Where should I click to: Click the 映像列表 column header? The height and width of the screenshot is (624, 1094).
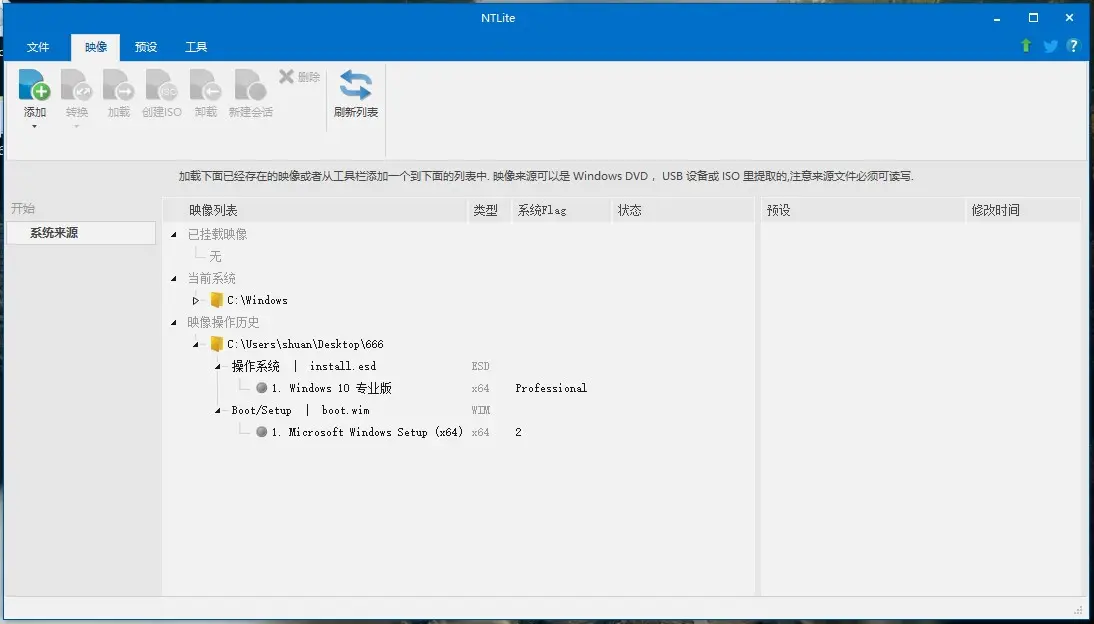tap(315, 210)
